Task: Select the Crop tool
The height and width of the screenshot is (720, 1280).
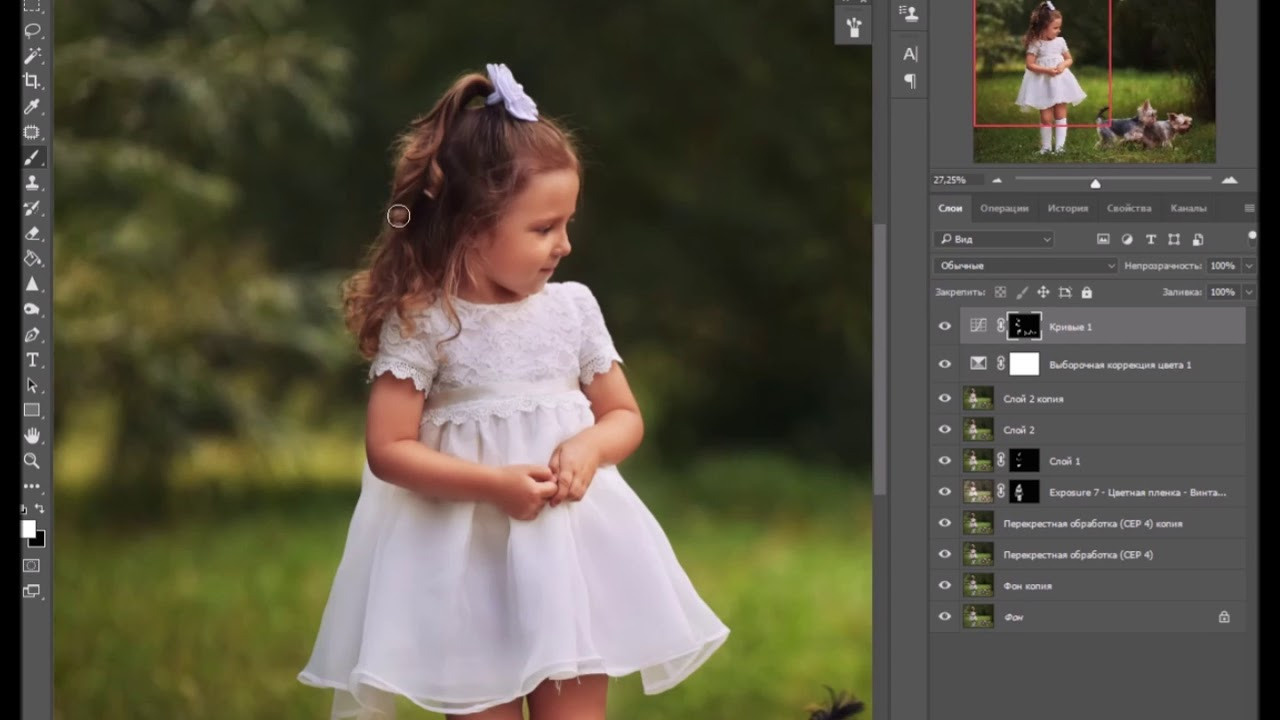Action: click(32, 81)
